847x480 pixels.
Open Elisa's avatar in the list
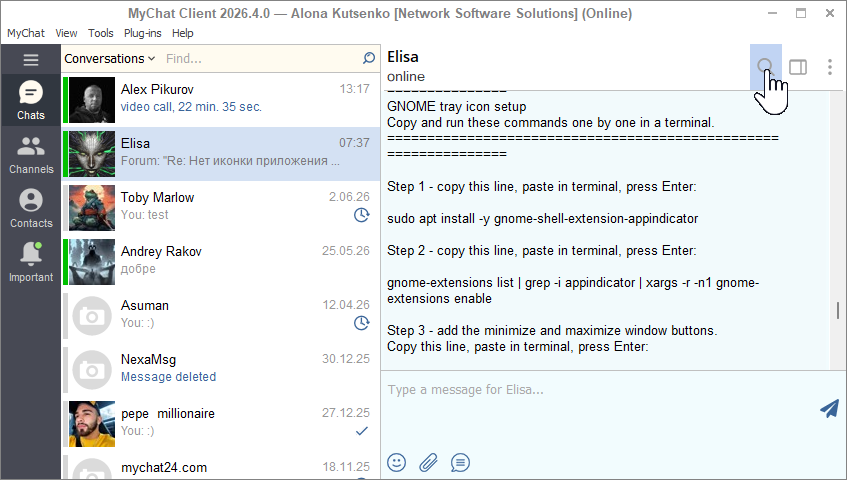[x=92, y=154]
